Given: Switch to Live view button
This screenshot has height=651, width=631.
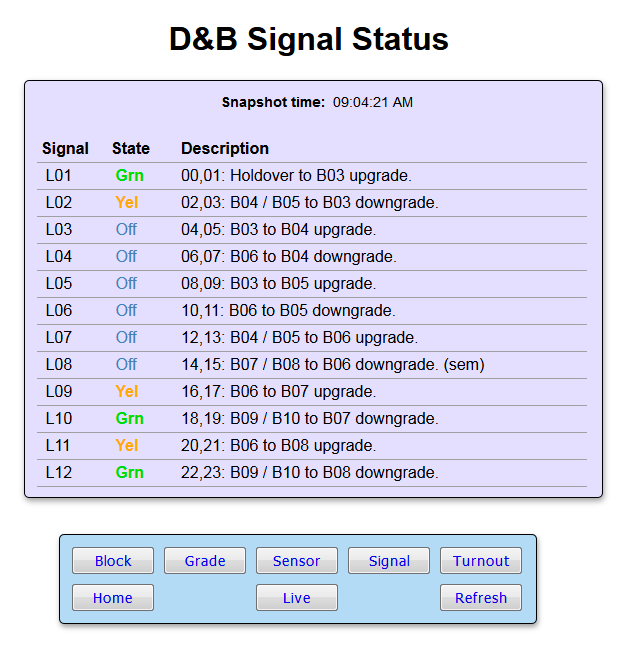Looking at the screenshot, I should click(297, 597).
